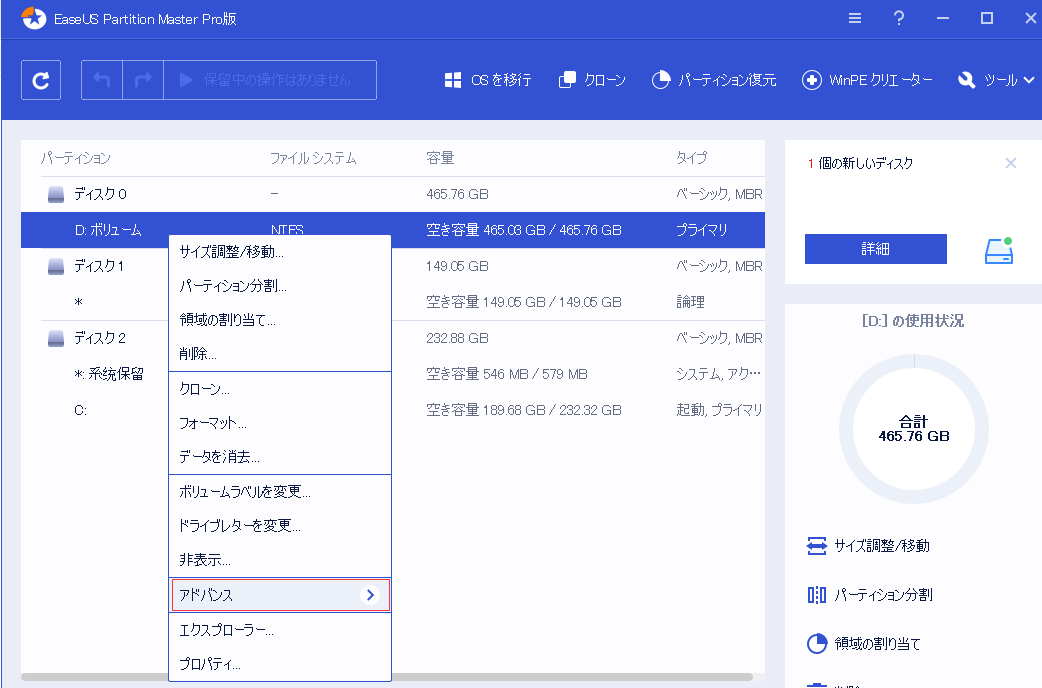Click the undo arrow icon
The image size is (1042, 688).
pos(101,79)
